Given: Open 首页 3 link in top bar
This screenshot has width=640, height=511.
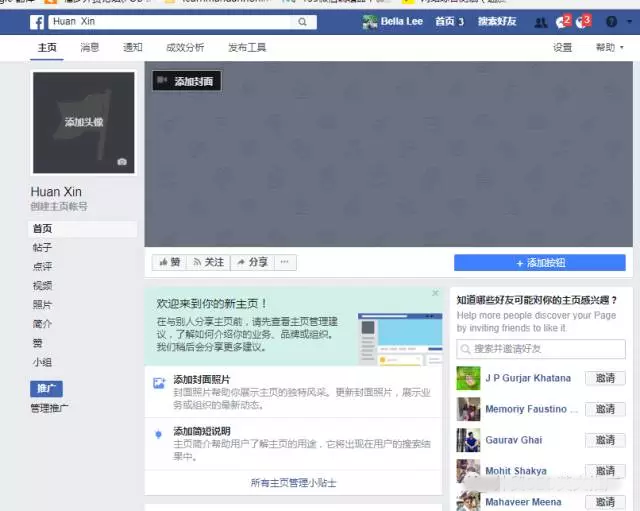Looking at the screenshot, I should pos(449,22).
